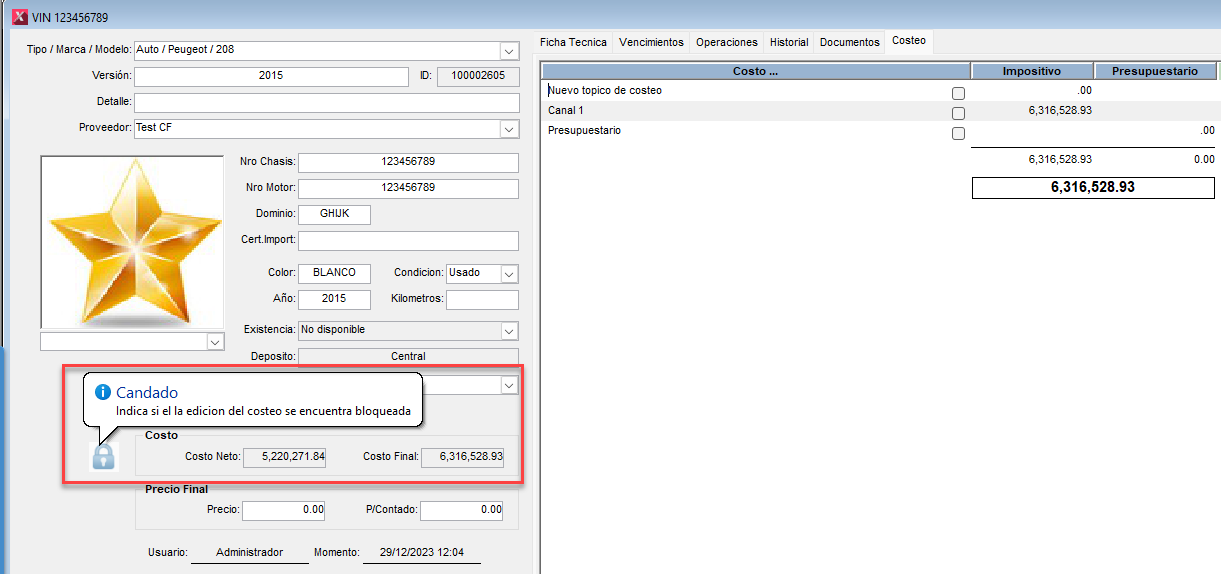Toggle the Presupuestario row checkbox

coord(958,132)
